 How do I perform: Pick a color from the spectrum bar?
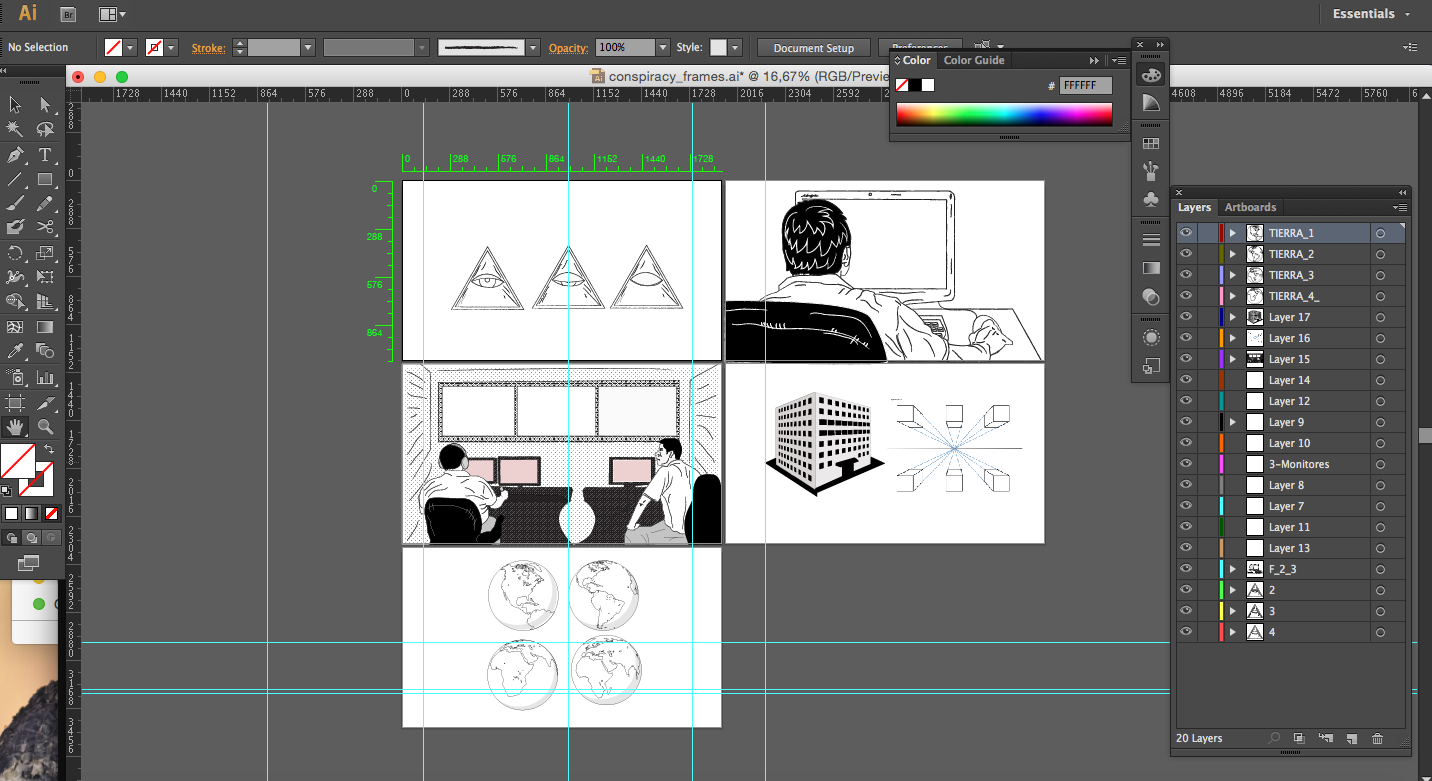pos(1004,114)
